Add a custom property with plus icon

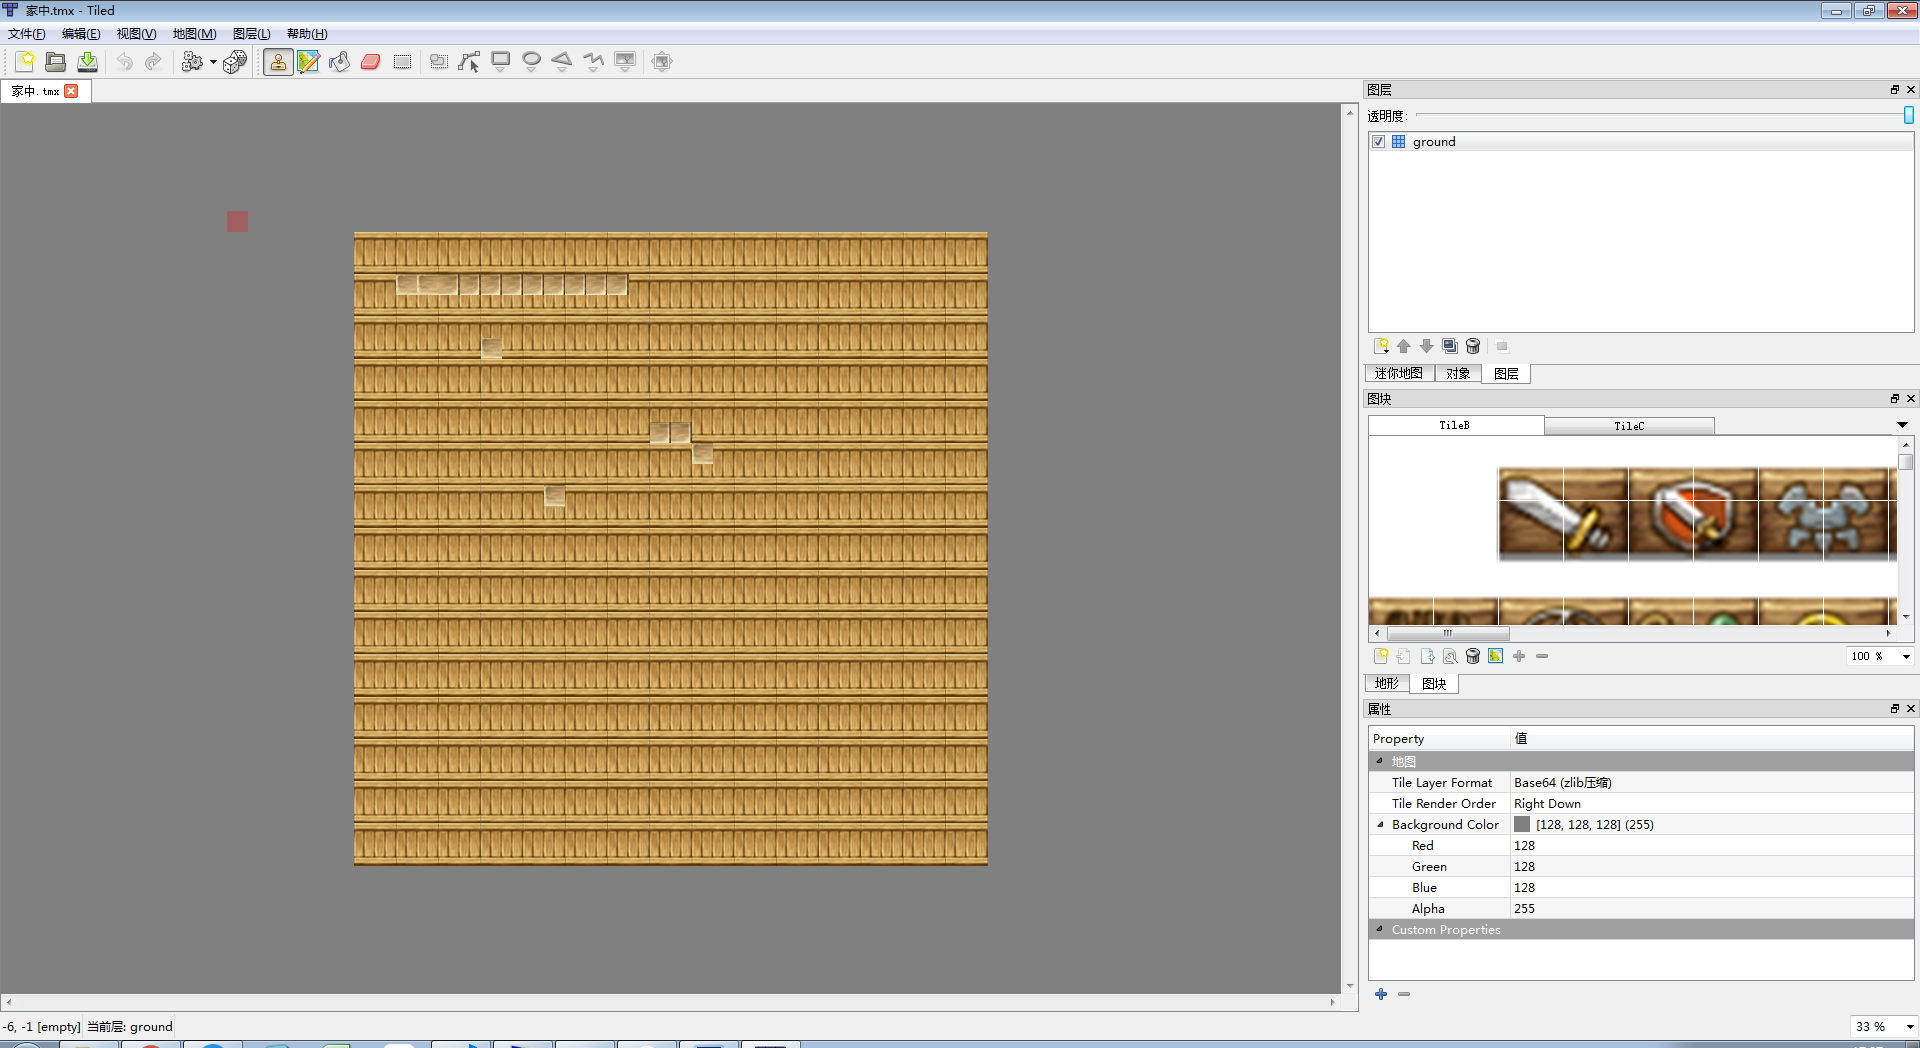pyautogui.click(x=1381, y=994)
